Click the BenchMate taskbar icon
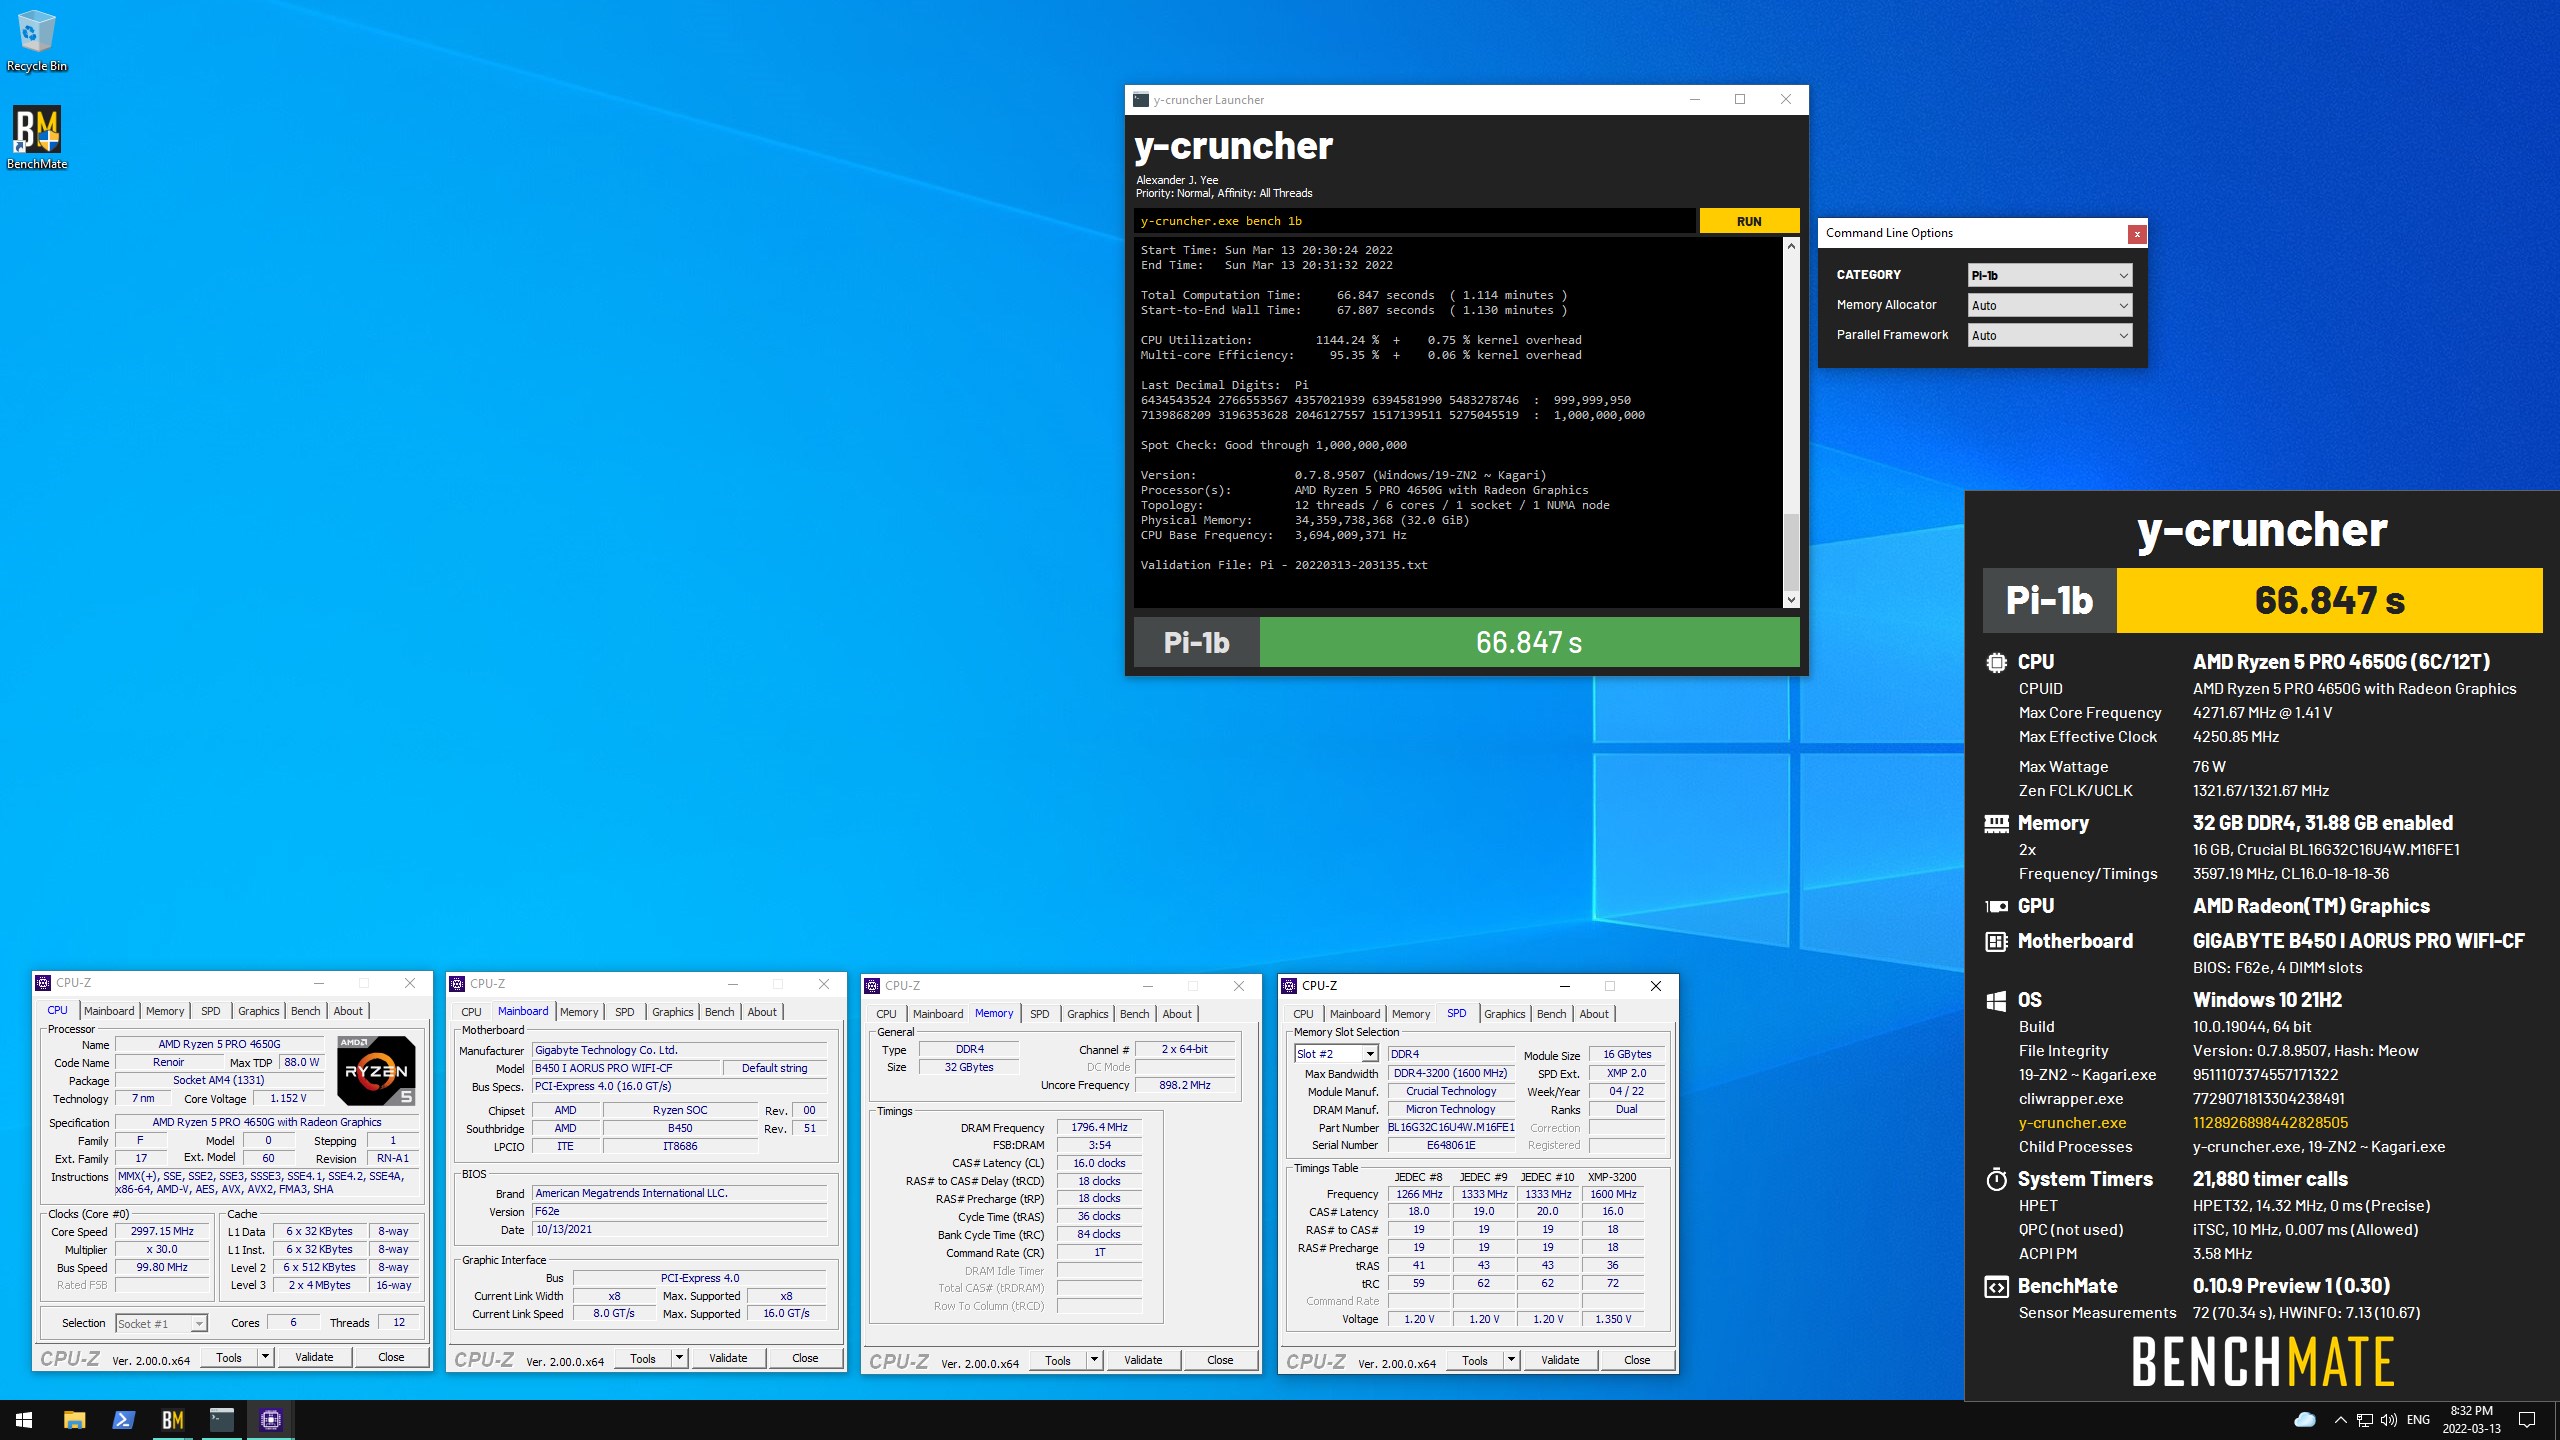 tap(172, 1419)
